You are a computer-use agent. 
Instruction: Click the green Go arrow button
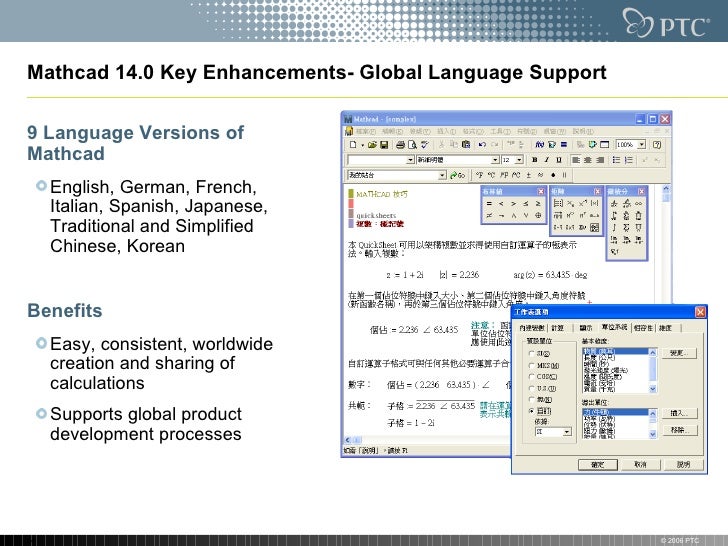457,175
